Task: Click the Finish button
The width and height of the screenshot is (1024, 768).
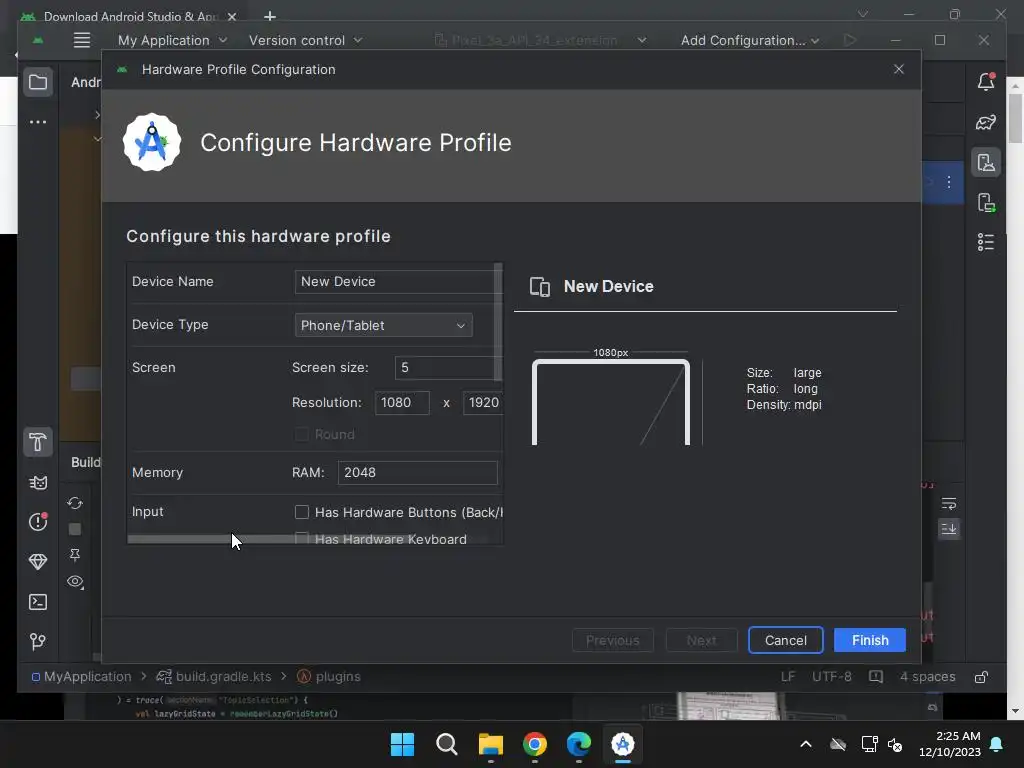Action: coord(870,640)
